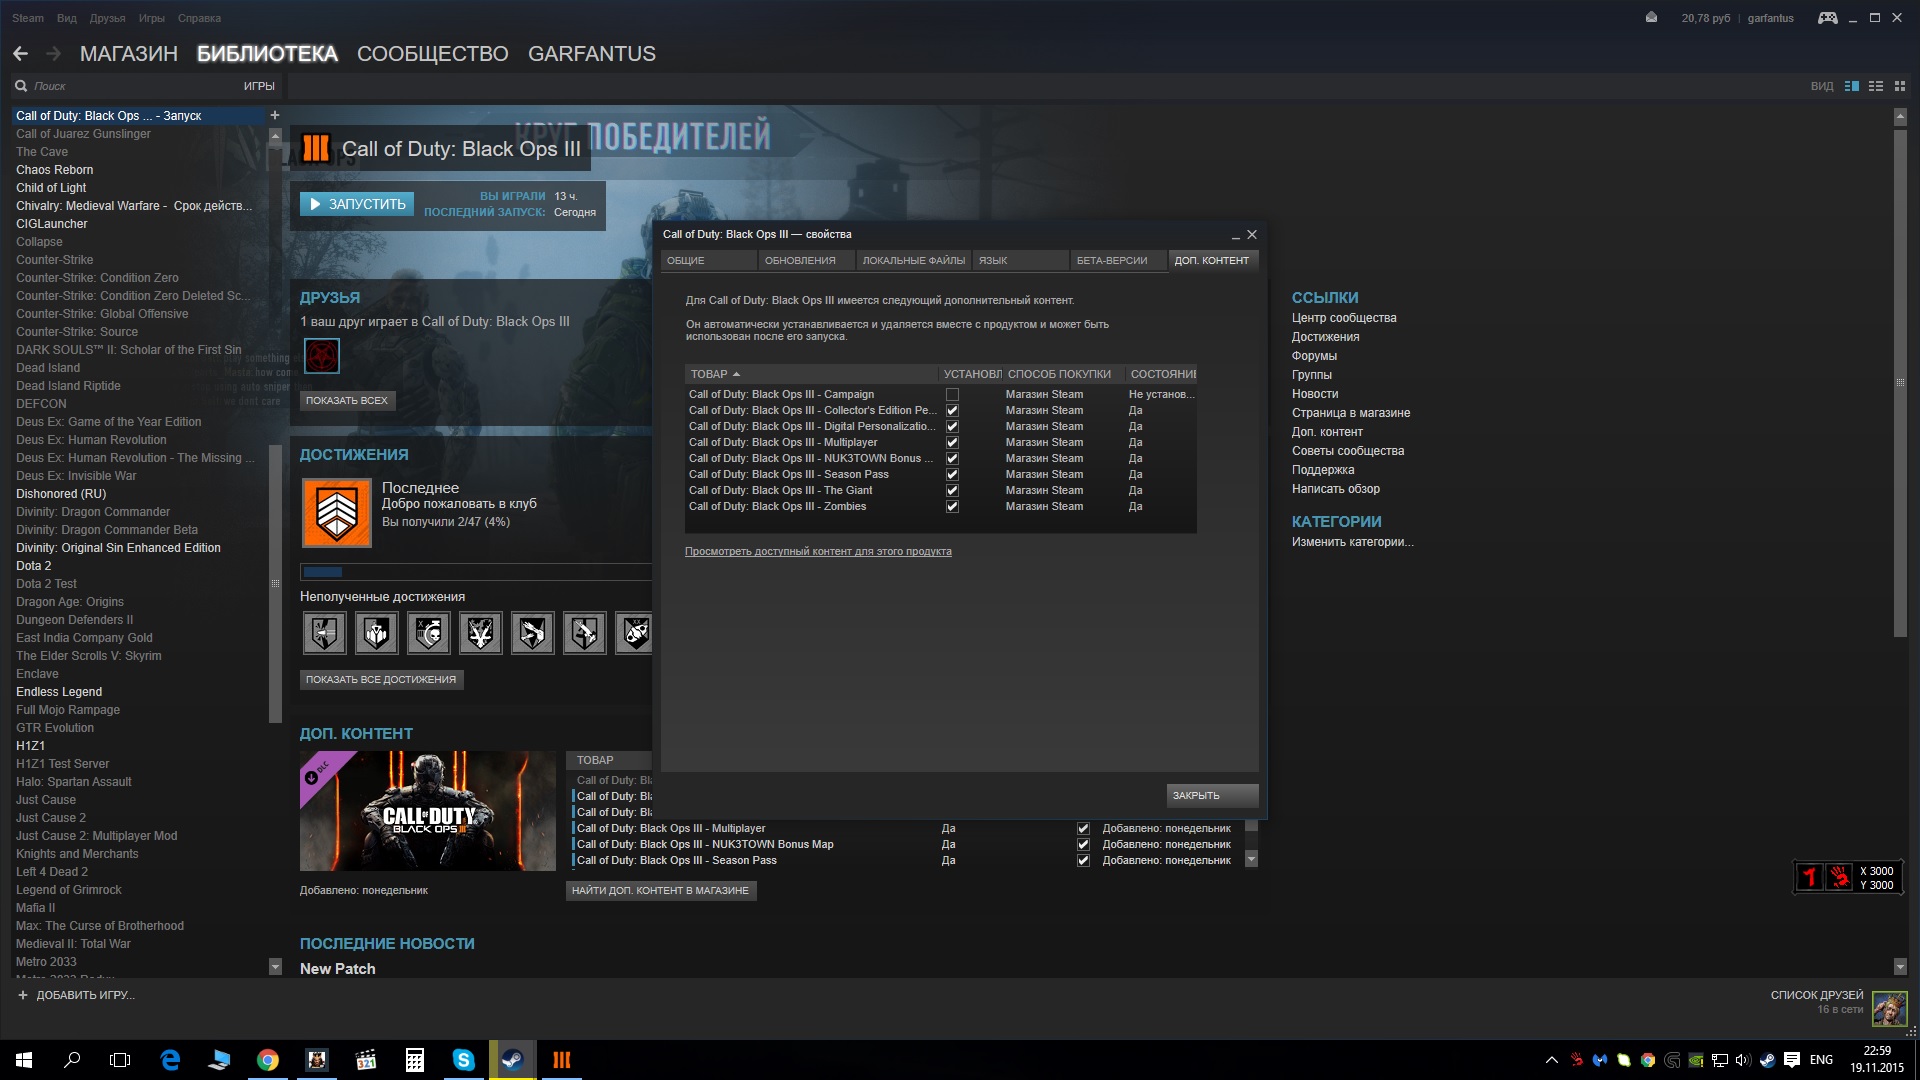Open garfantus account dropdown at top
Viewport: 1920px width, 1080px height.
1770,18
